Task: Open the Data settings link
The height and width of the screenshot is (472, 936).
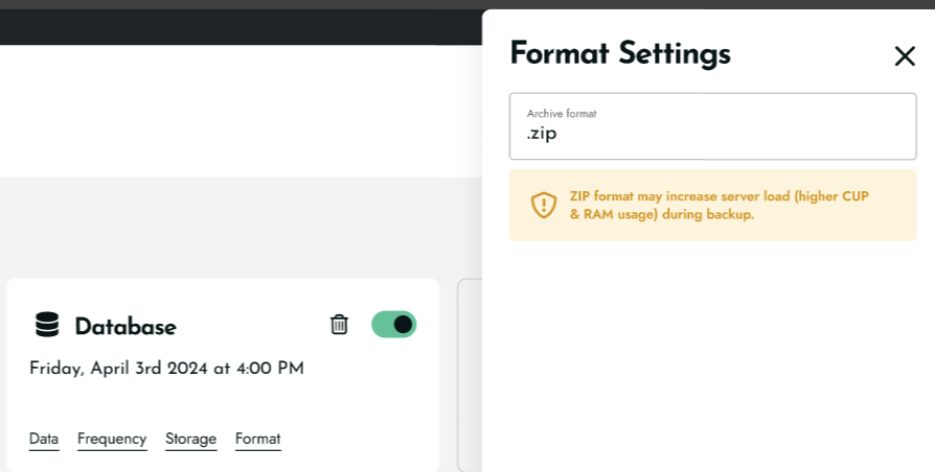Action: (x=44, y=440)
